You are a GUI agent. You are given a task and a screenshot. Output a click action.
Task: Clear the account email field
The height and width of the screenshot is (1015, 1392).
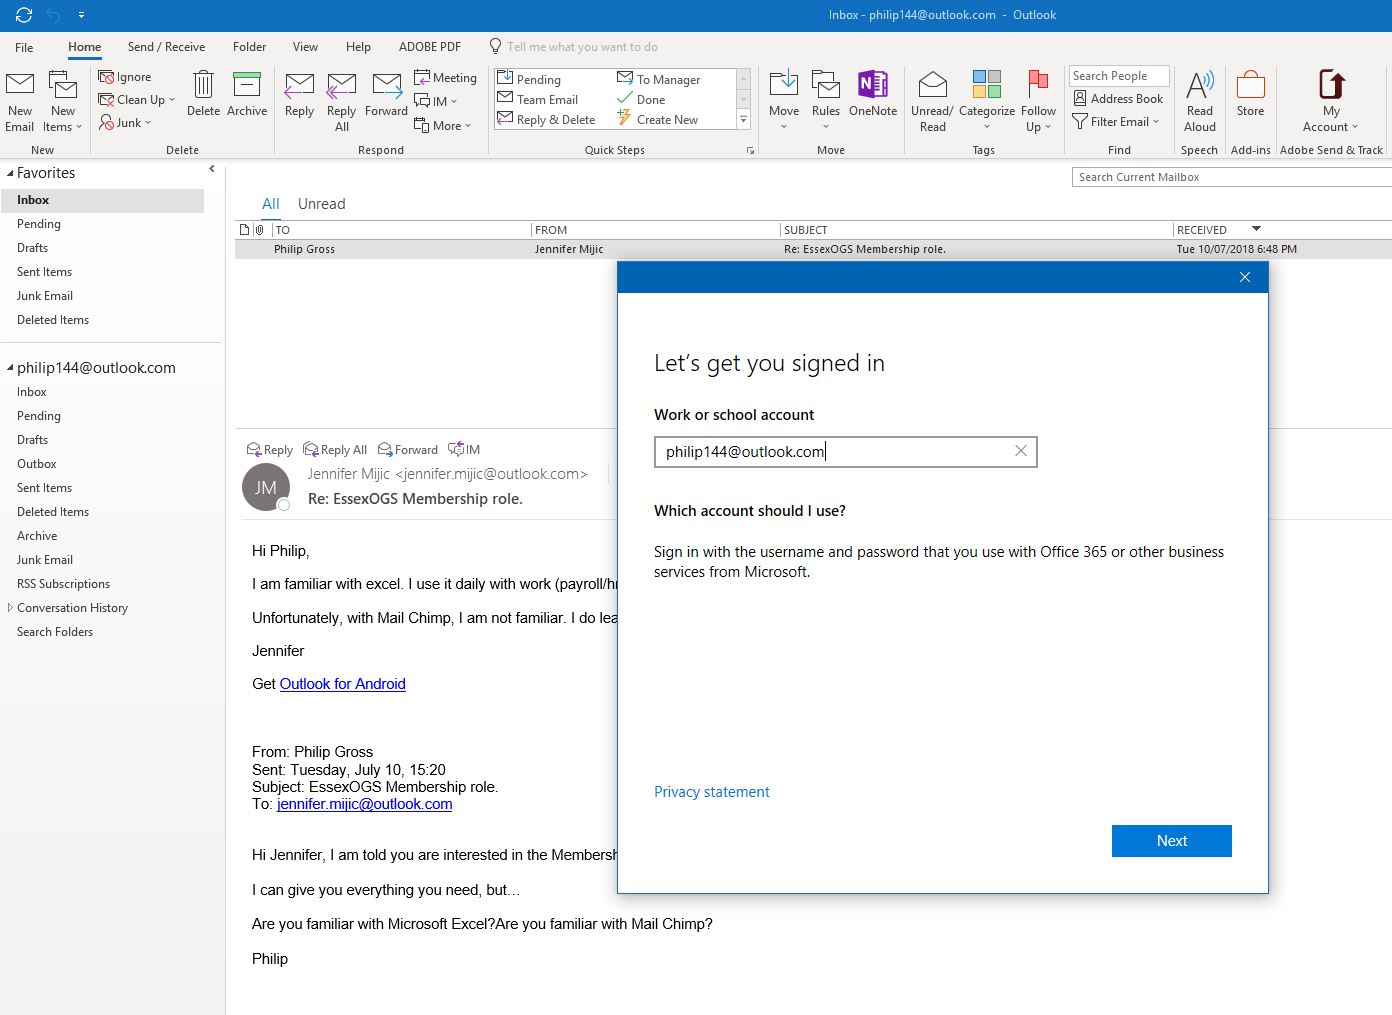[x=1021, y=451]
